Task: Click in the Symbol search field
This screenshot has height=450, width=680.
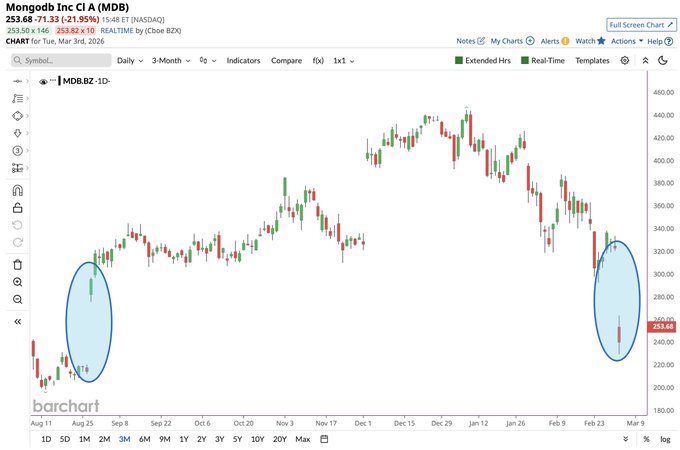Action: click(x=61, y=60)
